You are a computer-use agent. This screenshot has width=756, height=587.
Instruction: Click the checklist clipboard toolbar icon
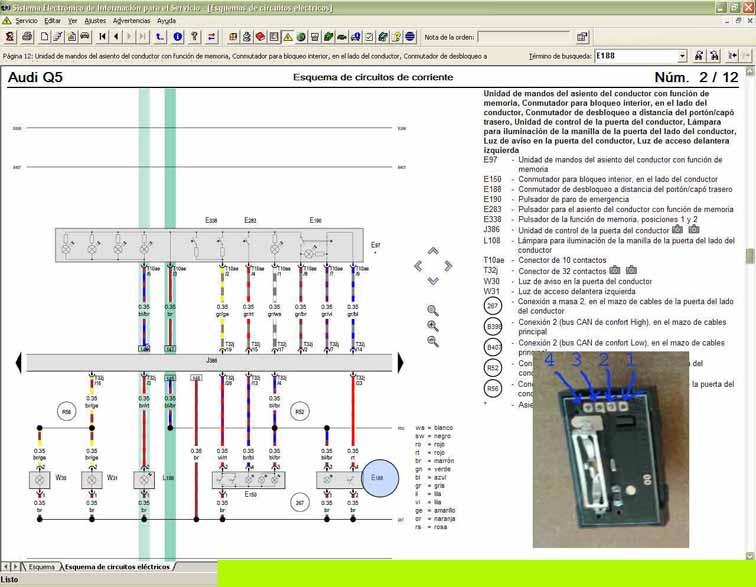pos(369,37)
